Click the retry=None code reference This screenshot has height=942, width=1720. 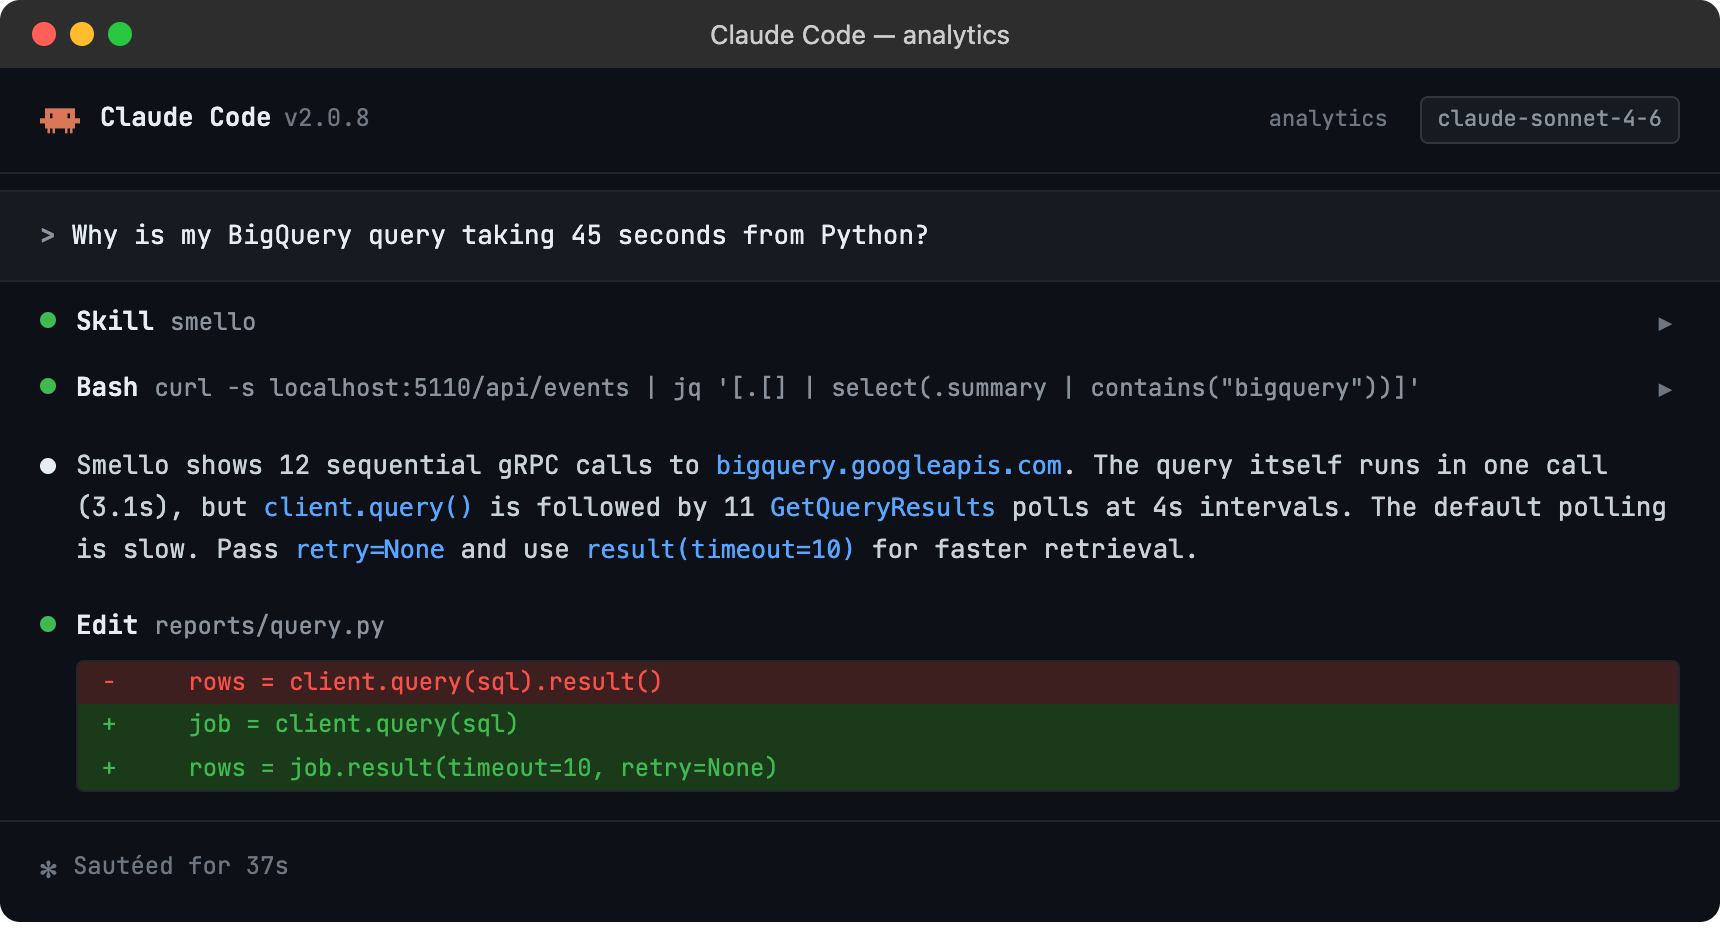370,549
